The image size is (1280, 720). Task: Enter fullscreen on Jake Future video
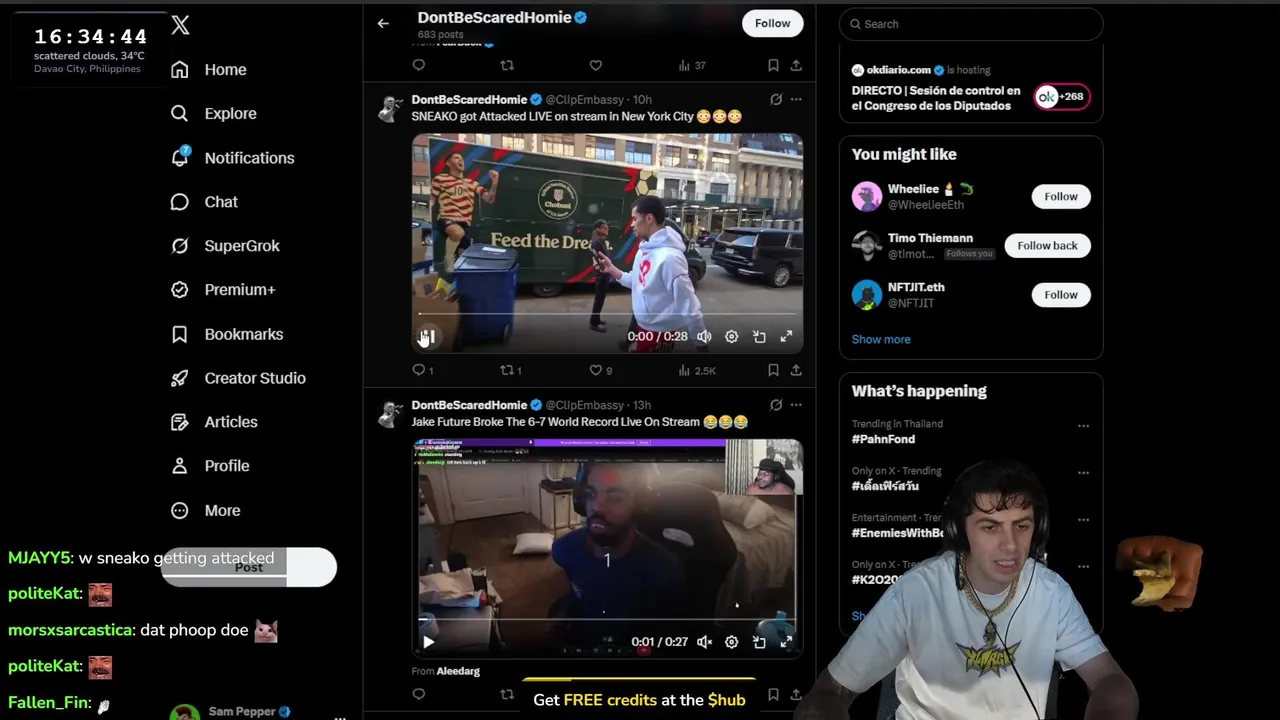coord(786,642)
